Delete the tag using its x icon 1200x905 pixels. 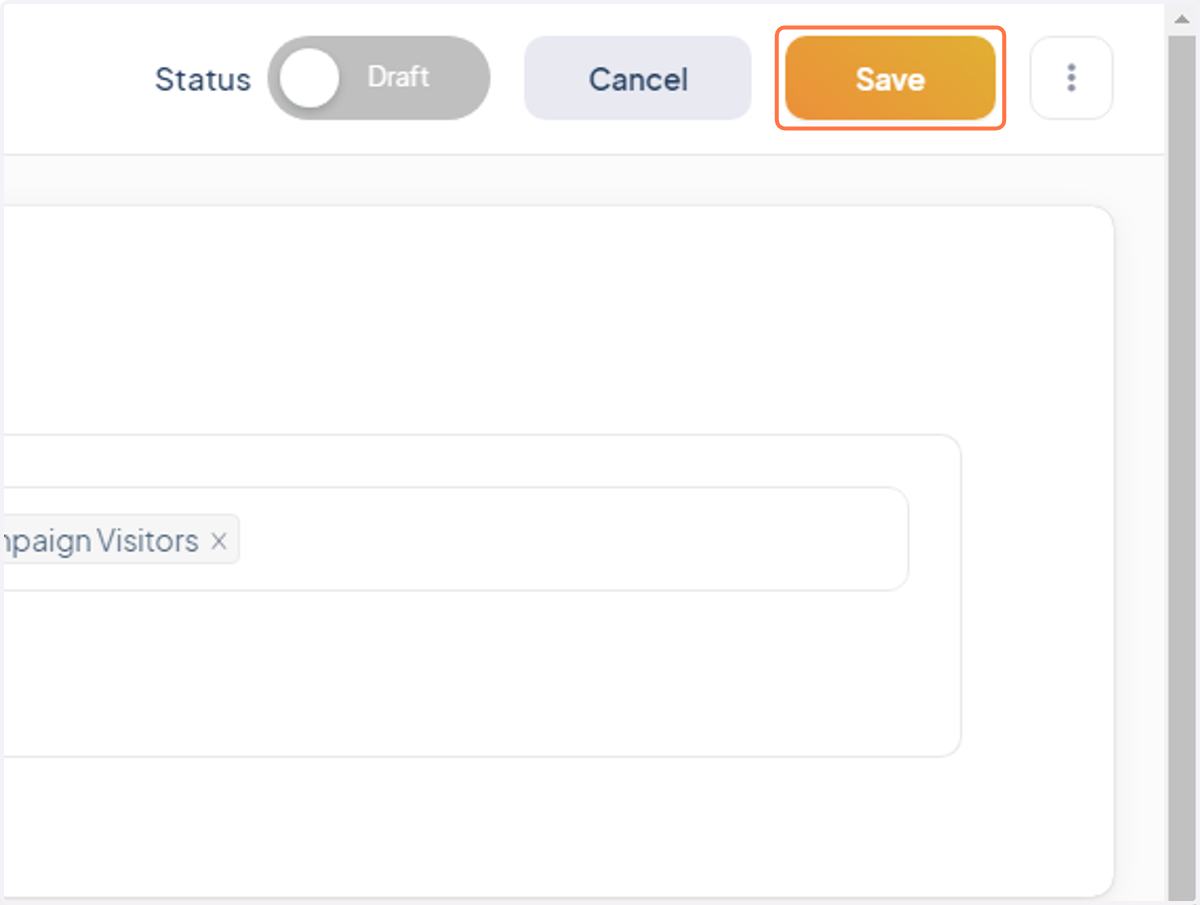pyautogui.click(x=219, y=542)
